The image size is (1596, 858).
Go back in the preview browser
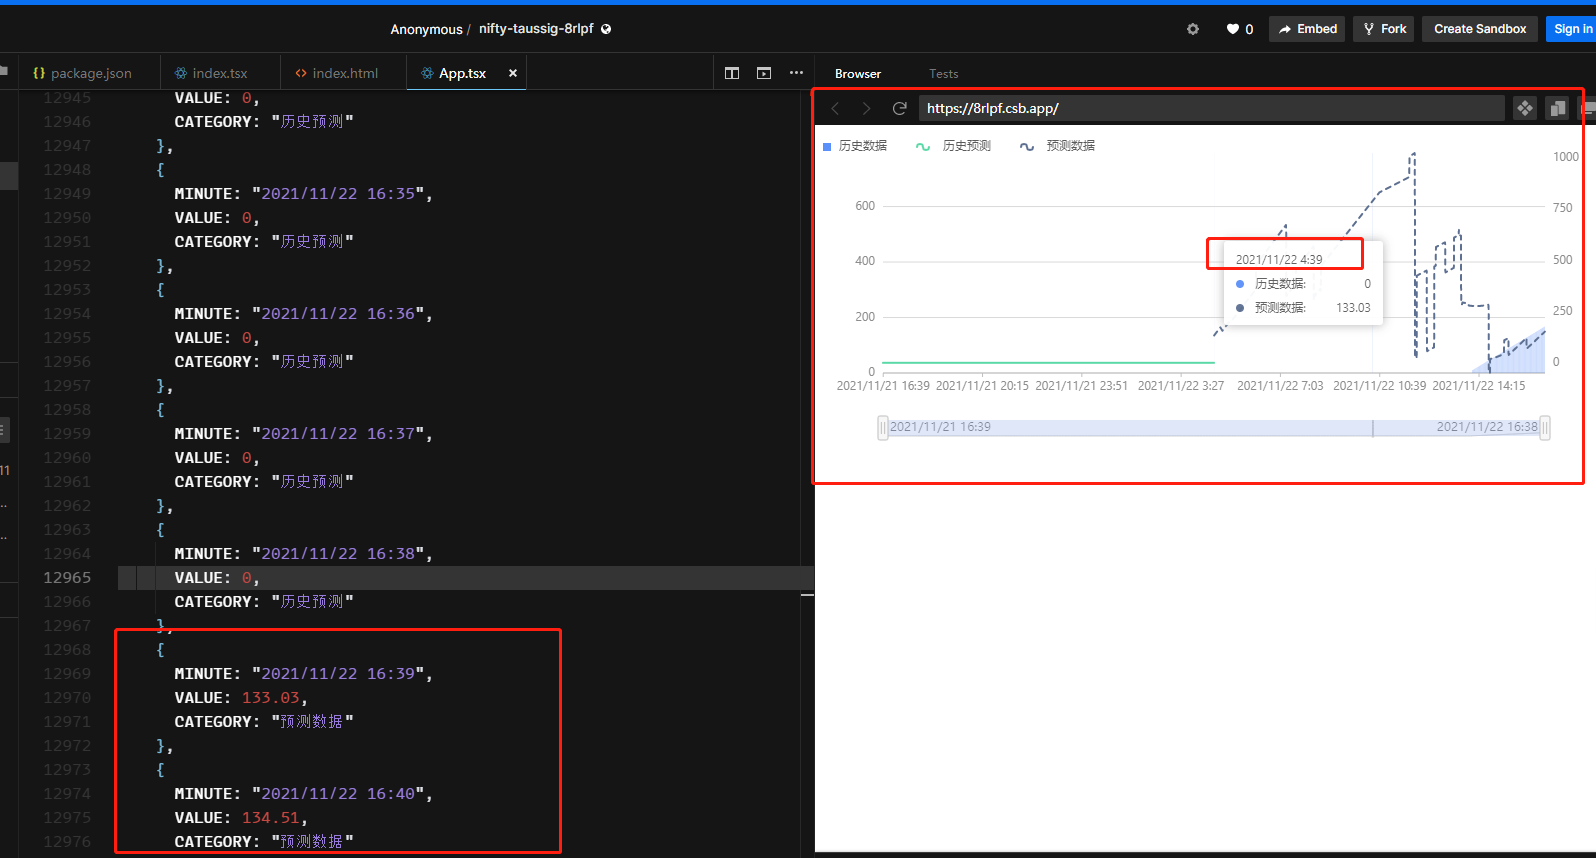coord(836,108)
